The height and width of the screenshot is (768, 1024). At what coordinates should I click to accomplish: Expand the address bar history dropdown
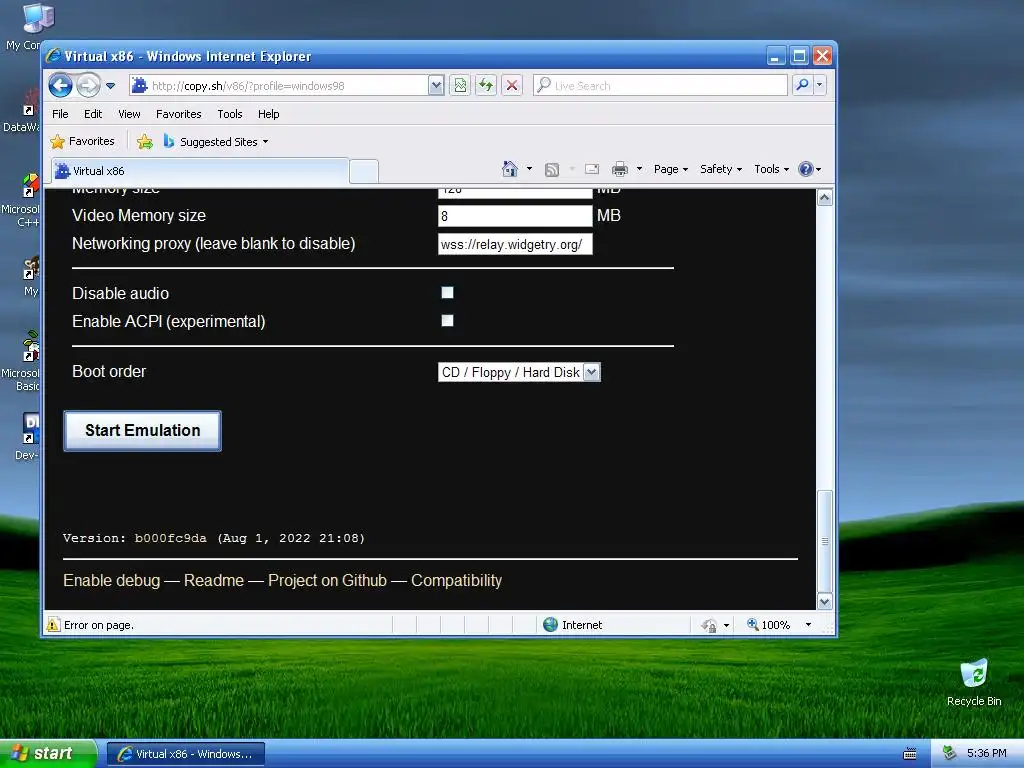point(436,86)
